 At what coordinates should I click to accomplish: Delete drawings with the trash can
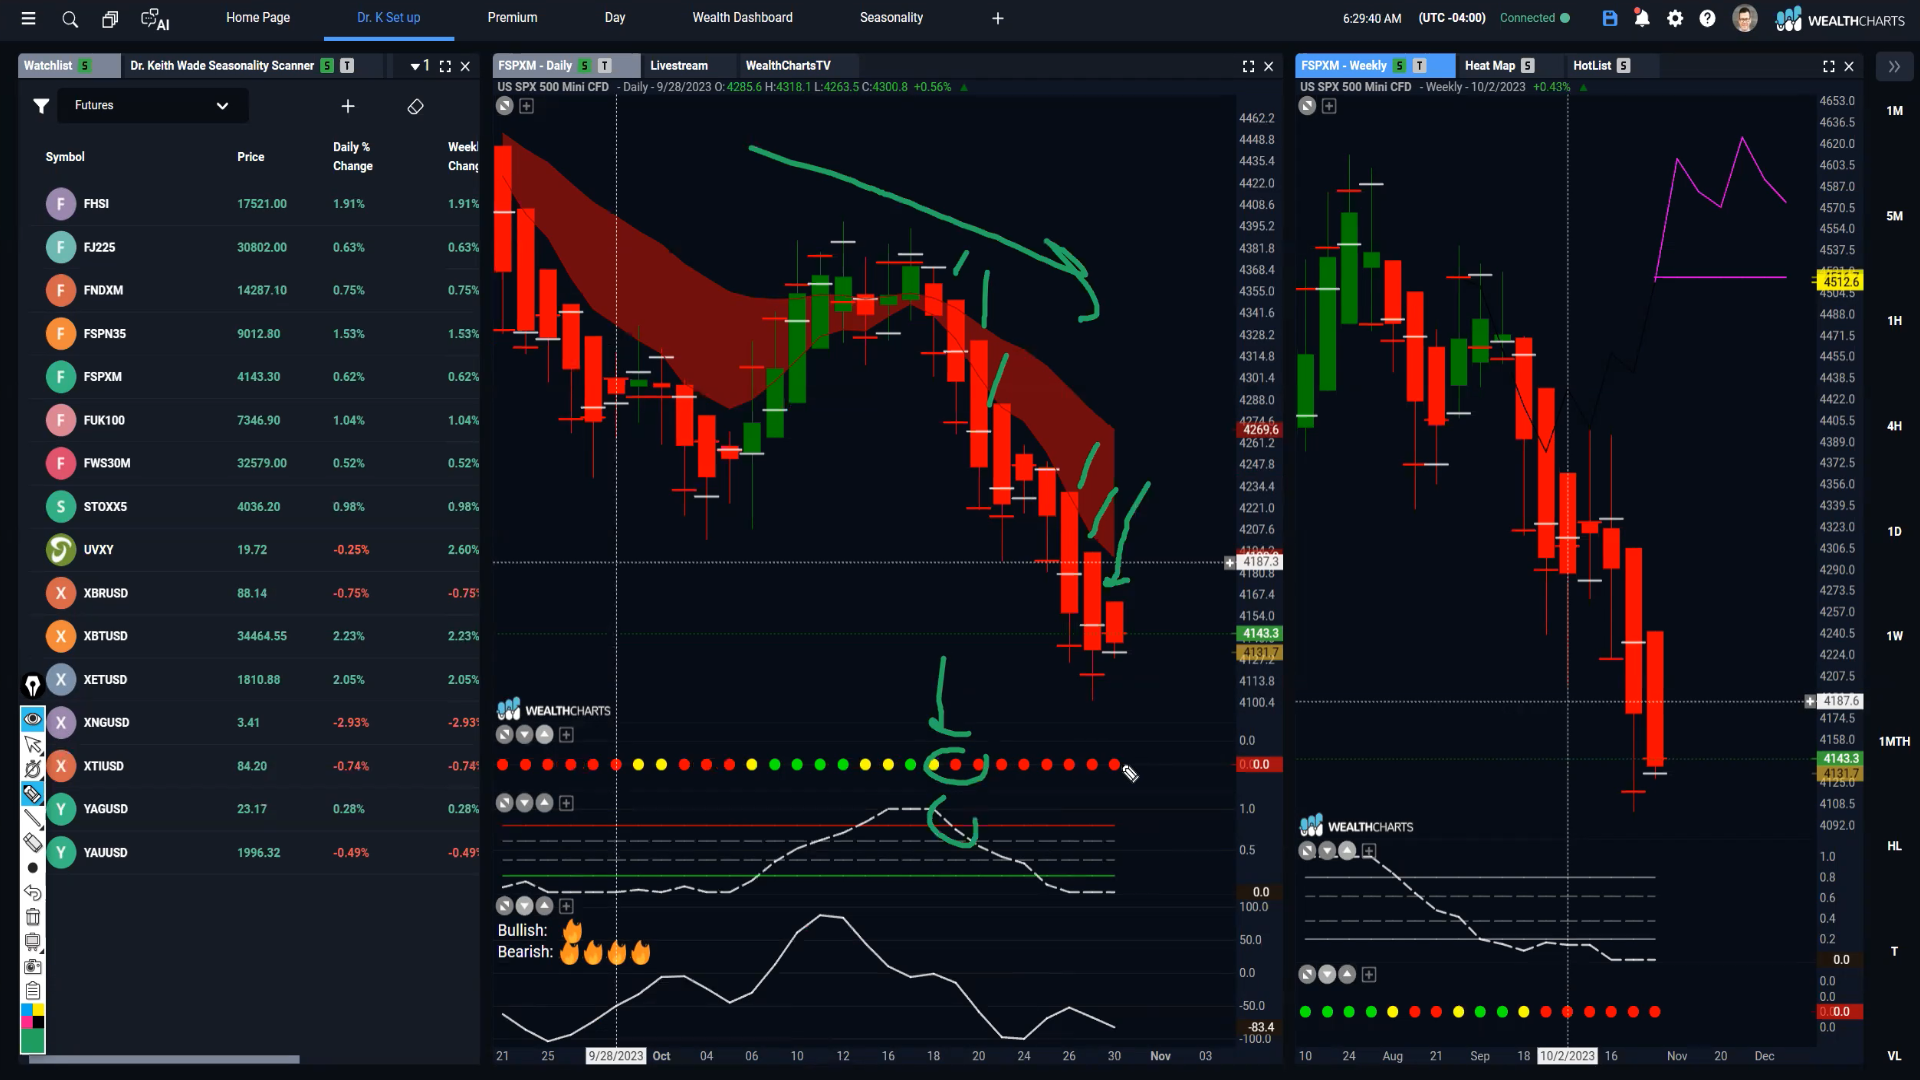[33, 917]
